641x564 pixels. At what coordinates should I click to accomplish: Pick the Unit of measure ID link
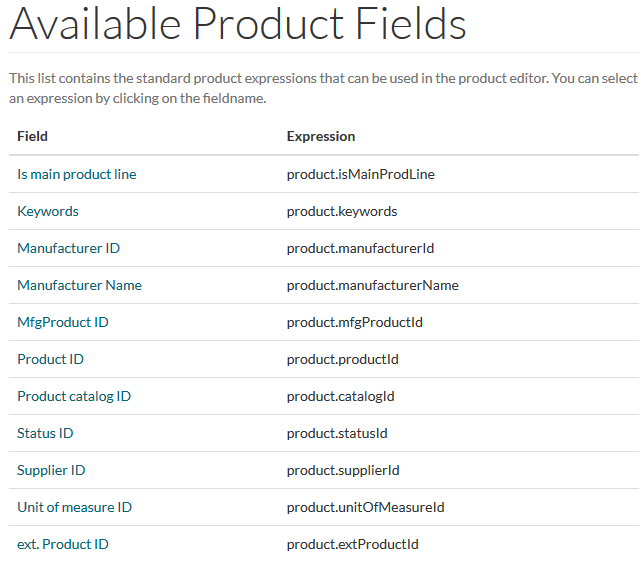74,507
